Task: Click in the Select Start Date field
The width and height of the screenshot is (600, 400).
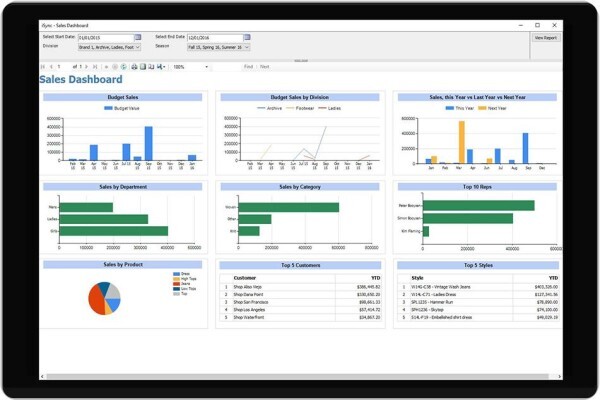Action: (x=106, y=38)
